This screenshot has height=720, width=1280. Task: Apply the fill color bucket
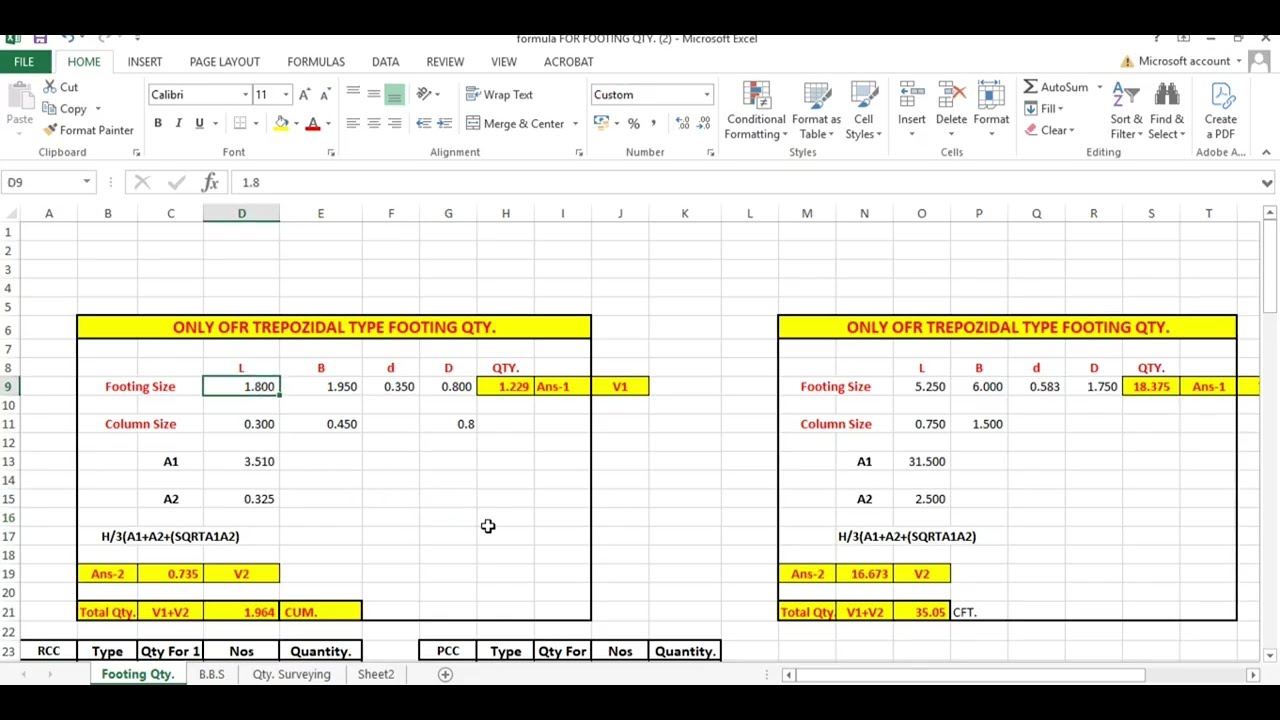pyautogui.click(x=282, y=123)
